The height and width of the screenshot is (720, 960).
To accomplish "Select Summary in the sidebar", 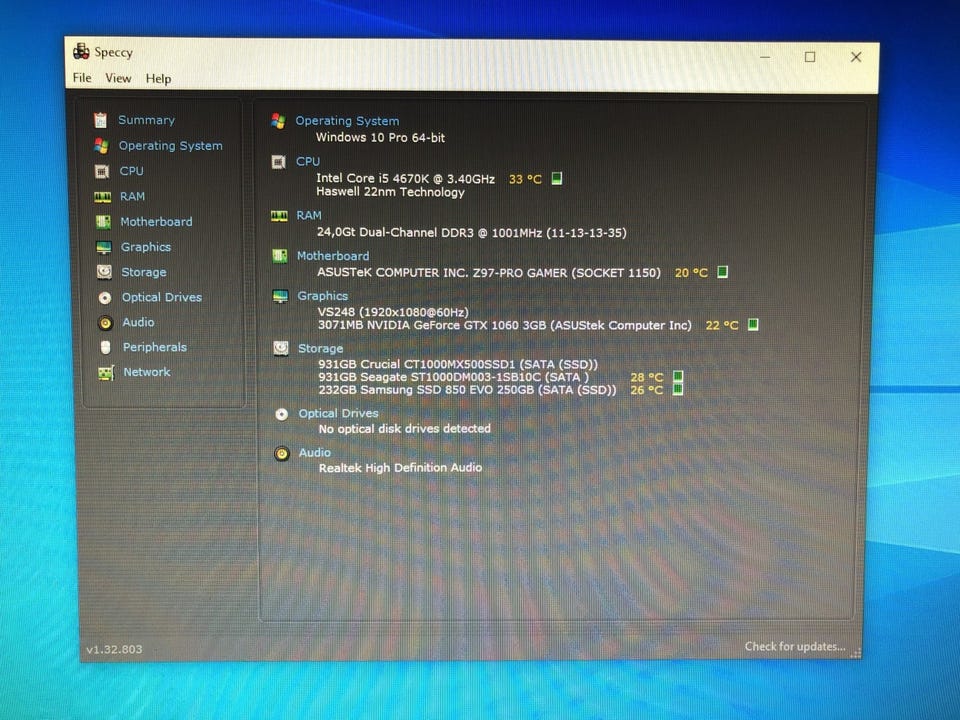I will coord(146,120).
